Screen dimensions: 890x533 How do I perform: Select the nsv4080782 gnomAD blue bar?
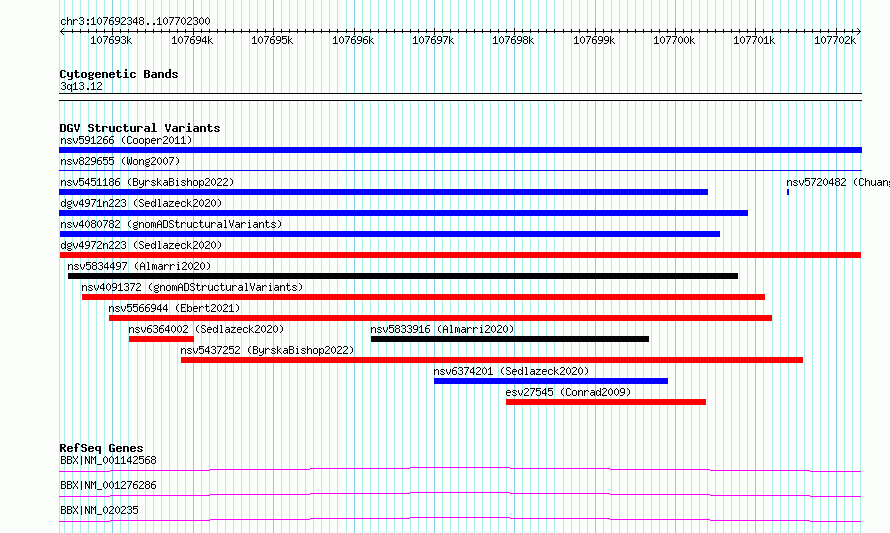point(389,234)
